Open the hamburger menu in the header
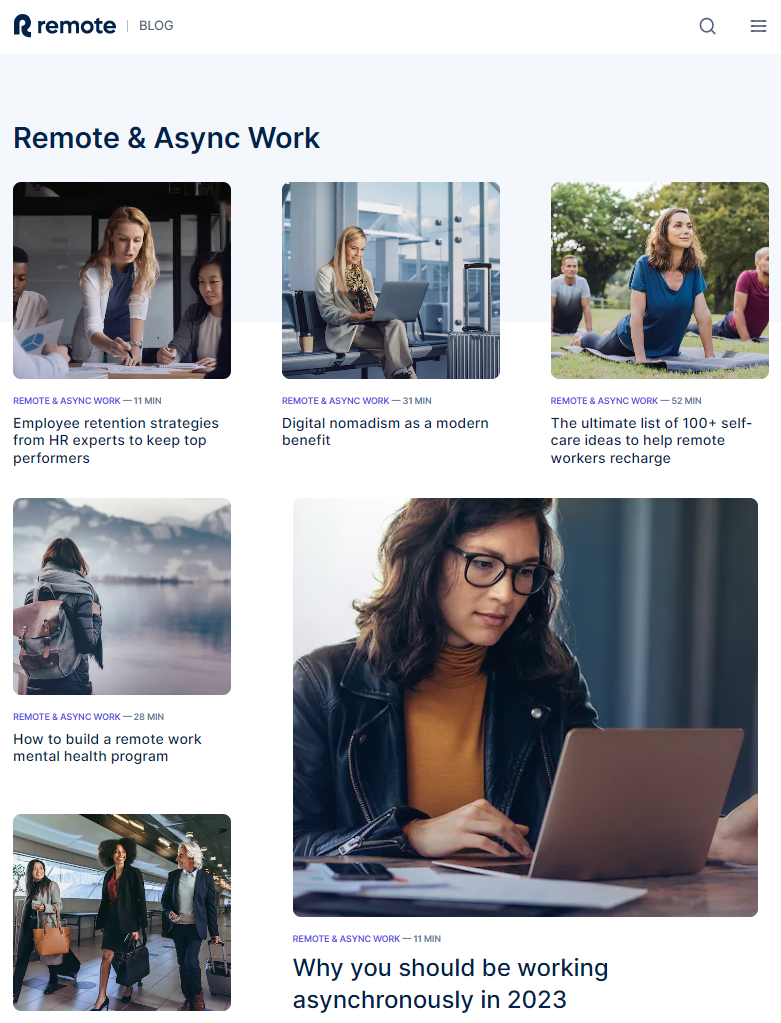Image resolution: width=781 pixels, height=1023 pixels. tap(758, 26)
